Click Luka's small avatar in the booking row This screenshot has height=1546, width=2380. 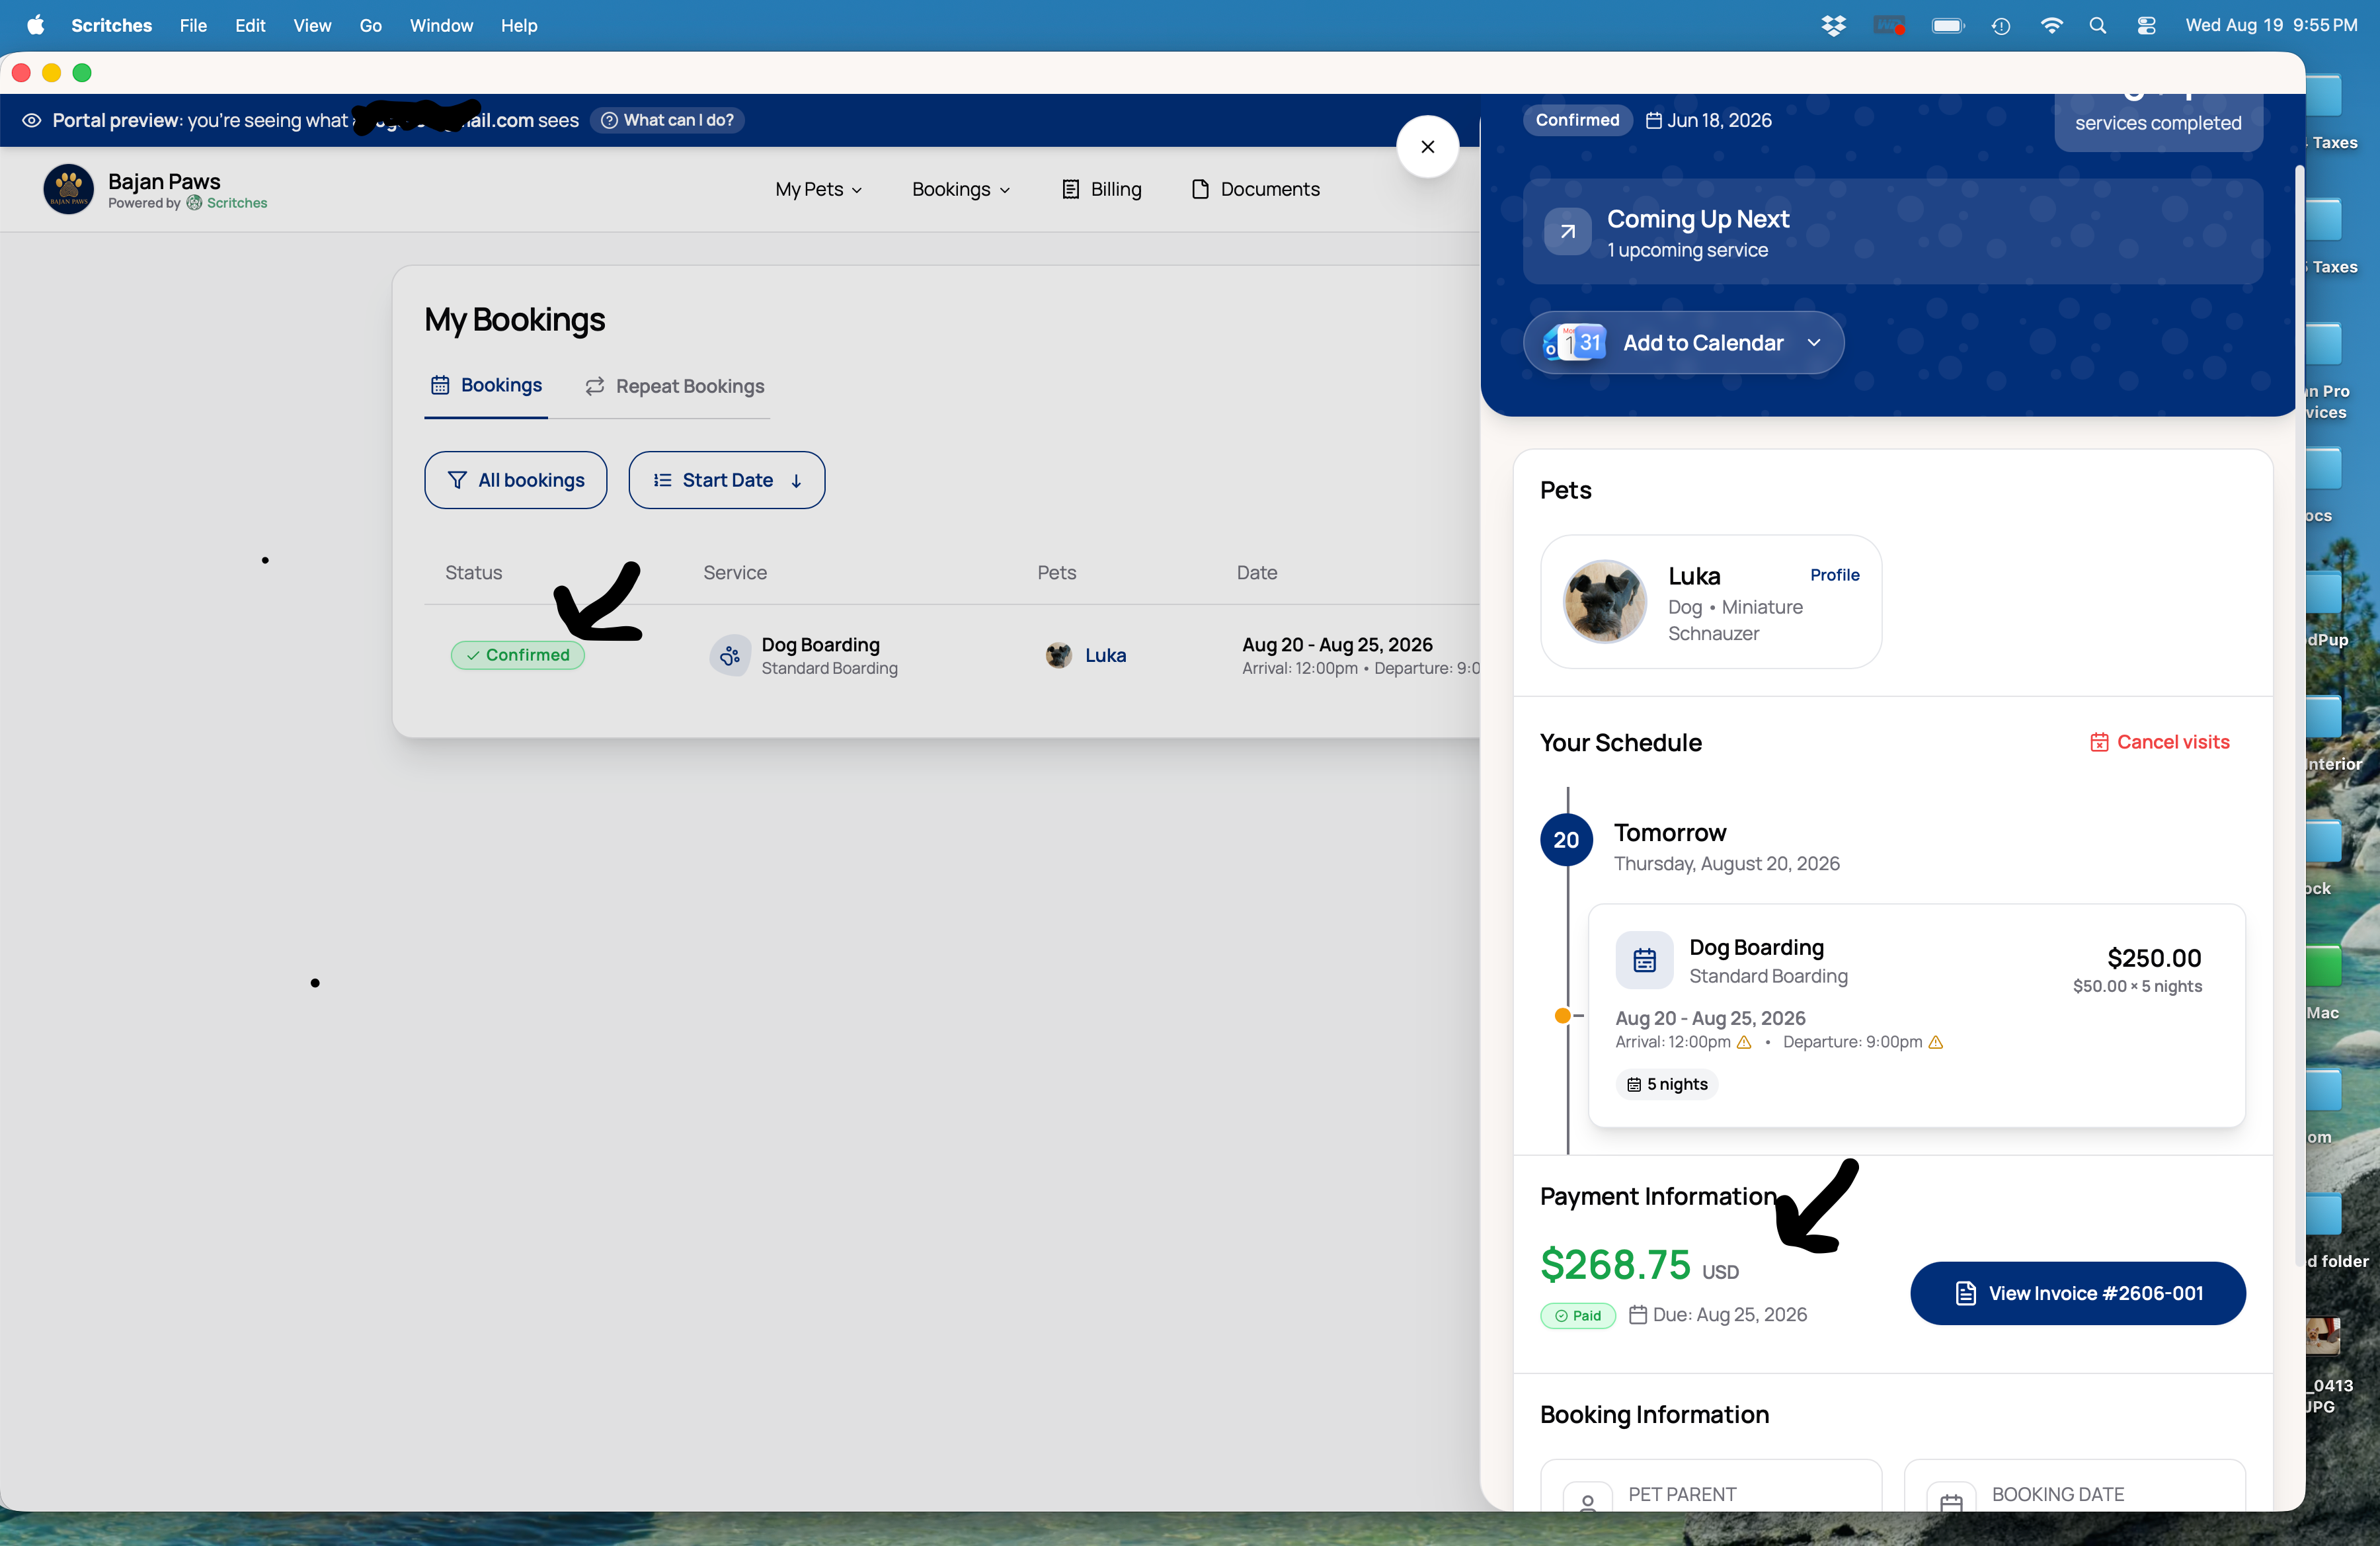[1058, 656]
